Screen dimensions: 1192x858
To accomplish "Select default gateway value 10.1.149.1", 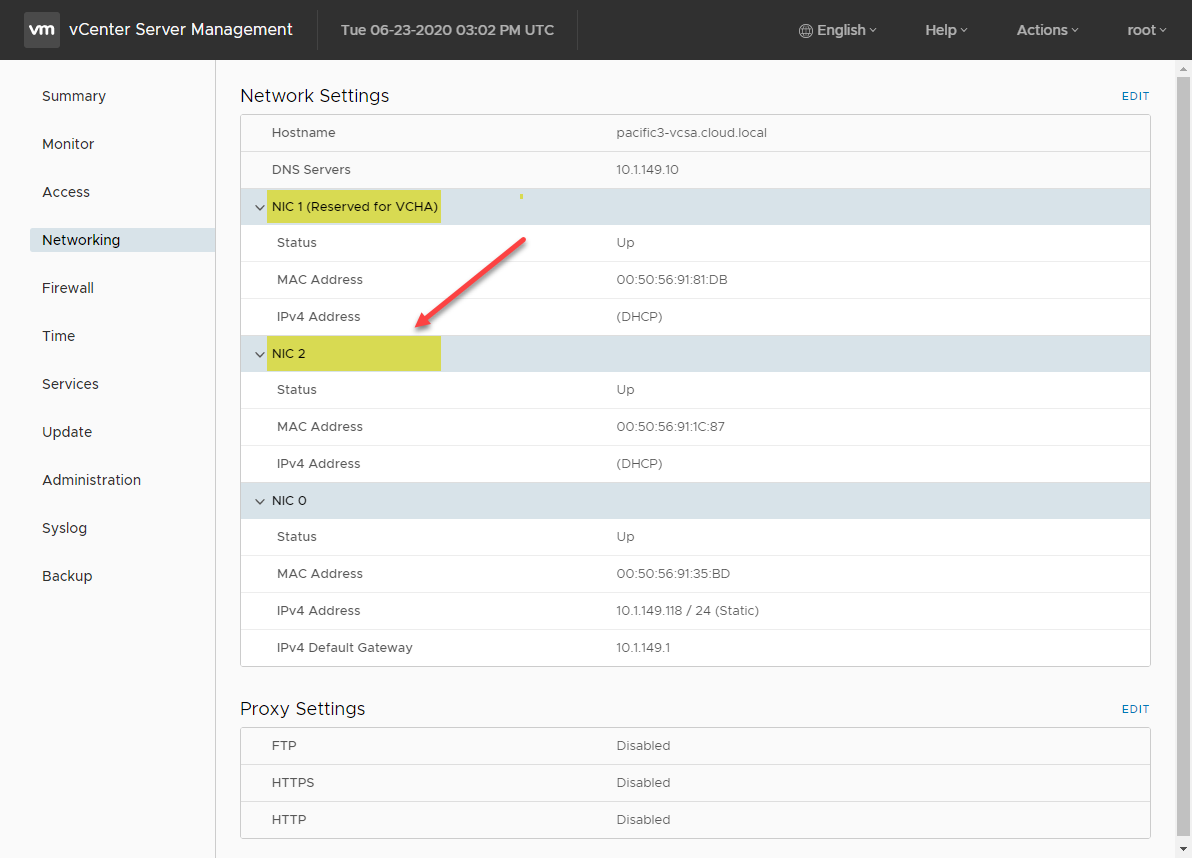I will coord(643,647).
